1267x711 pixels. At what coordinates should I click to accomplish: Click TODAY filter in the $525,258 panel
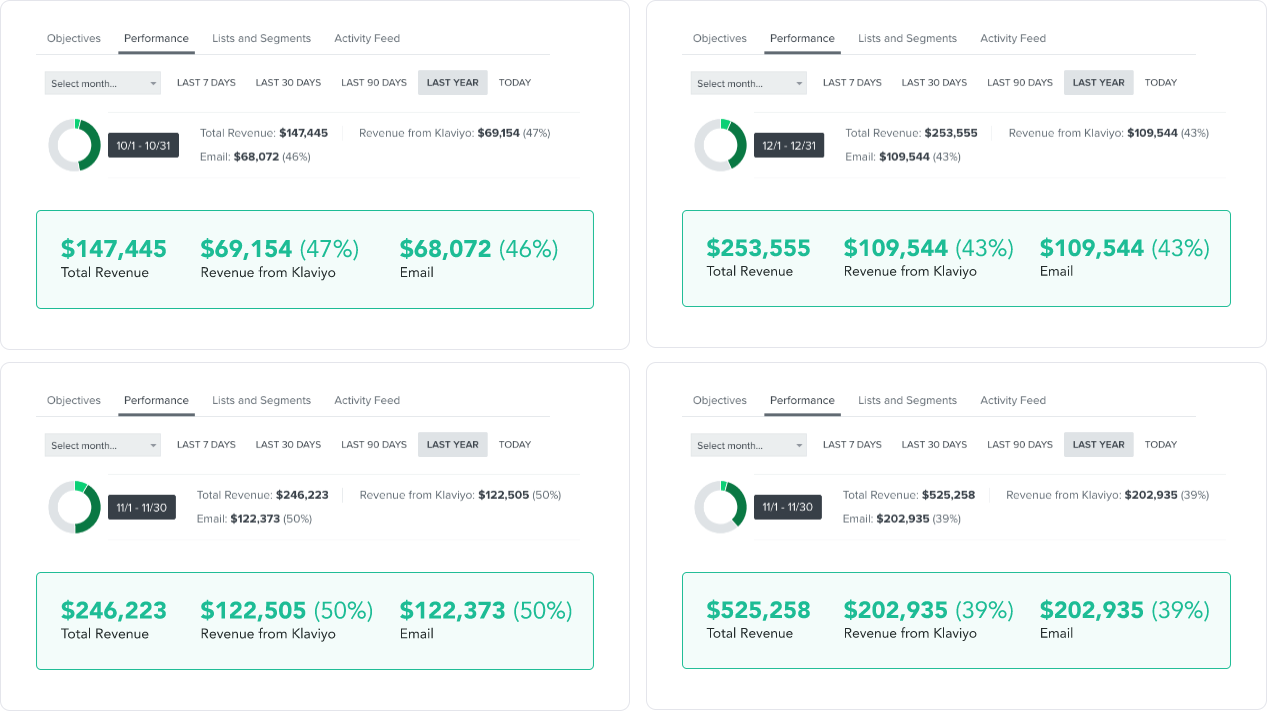coord(1161,445)
